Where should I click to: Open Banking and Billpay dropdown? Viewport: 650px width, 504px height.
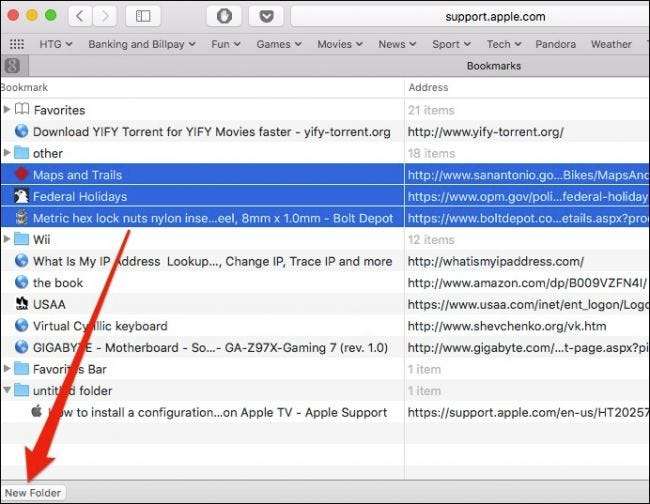pos(142,44)
